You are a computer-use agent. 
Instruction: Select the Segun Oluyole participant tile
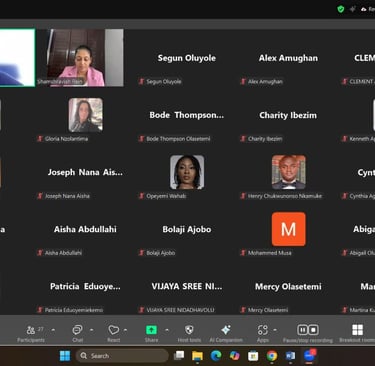(x=187, y=58)
